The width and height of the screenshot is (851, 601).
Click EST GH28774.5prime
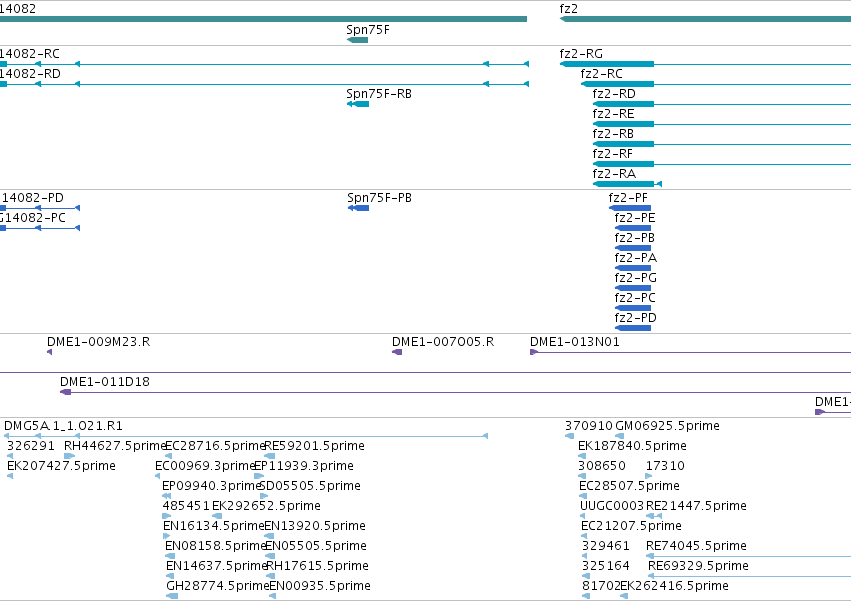(x=218, y=586)
